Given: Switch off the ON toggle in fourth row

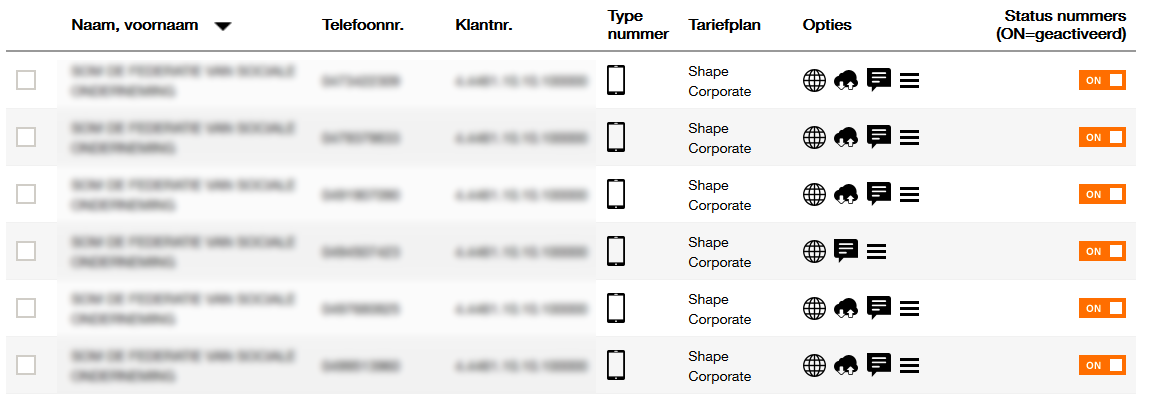Looking at the screenshot, I should (1102, 251).
